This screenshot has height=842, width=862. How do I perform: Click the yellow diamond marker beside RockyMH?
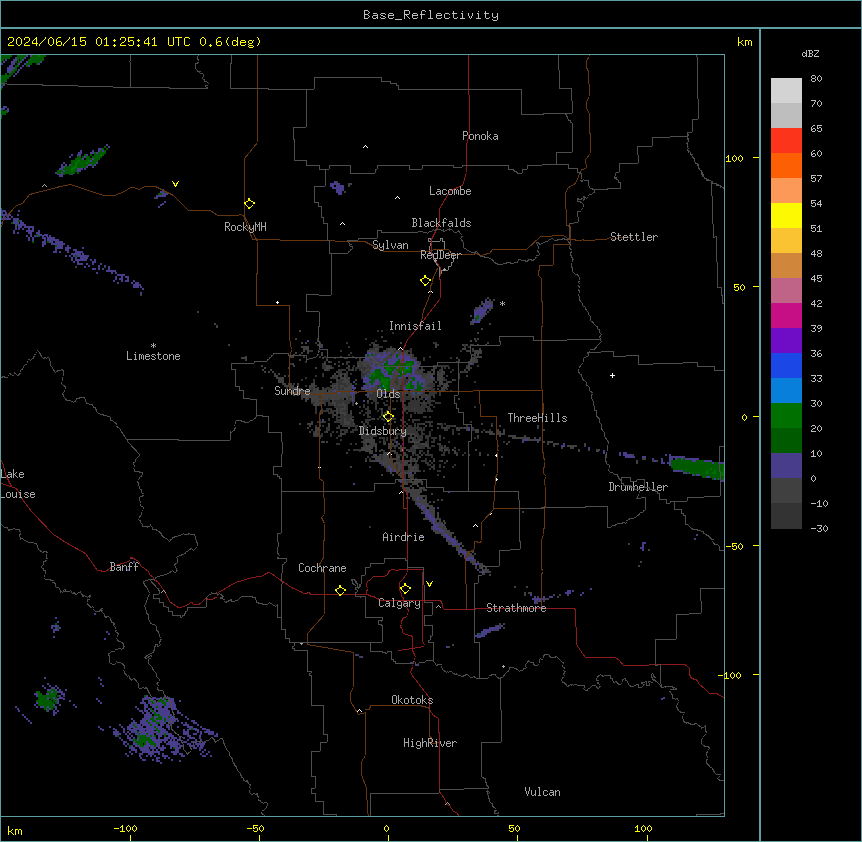tap(249, 204)
